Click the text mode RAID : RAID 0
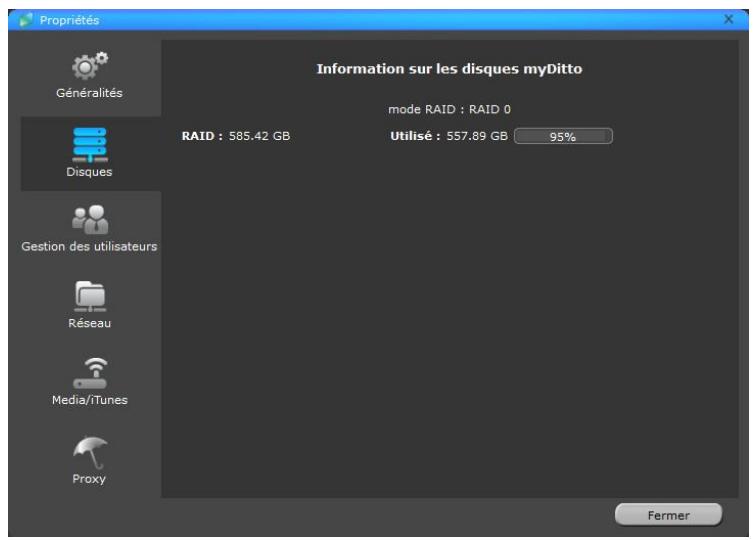 pos(449,109)
